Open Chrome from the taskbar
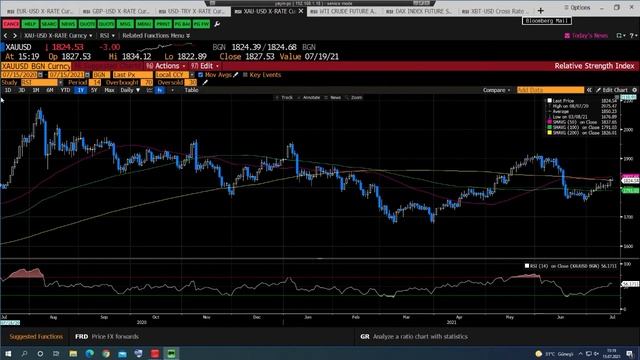640x360 pixels. [106, 353]
